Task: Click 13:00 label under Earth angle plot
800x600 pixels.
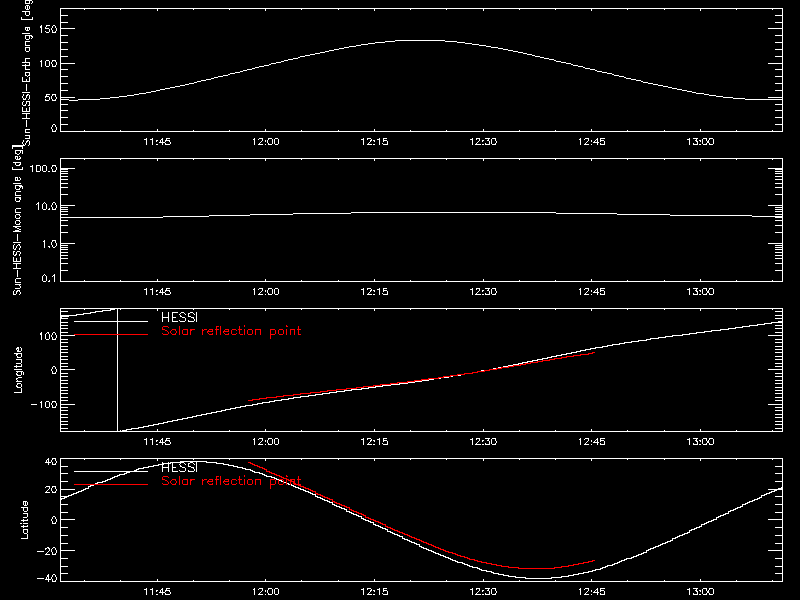Action: [x=701, y=142]
